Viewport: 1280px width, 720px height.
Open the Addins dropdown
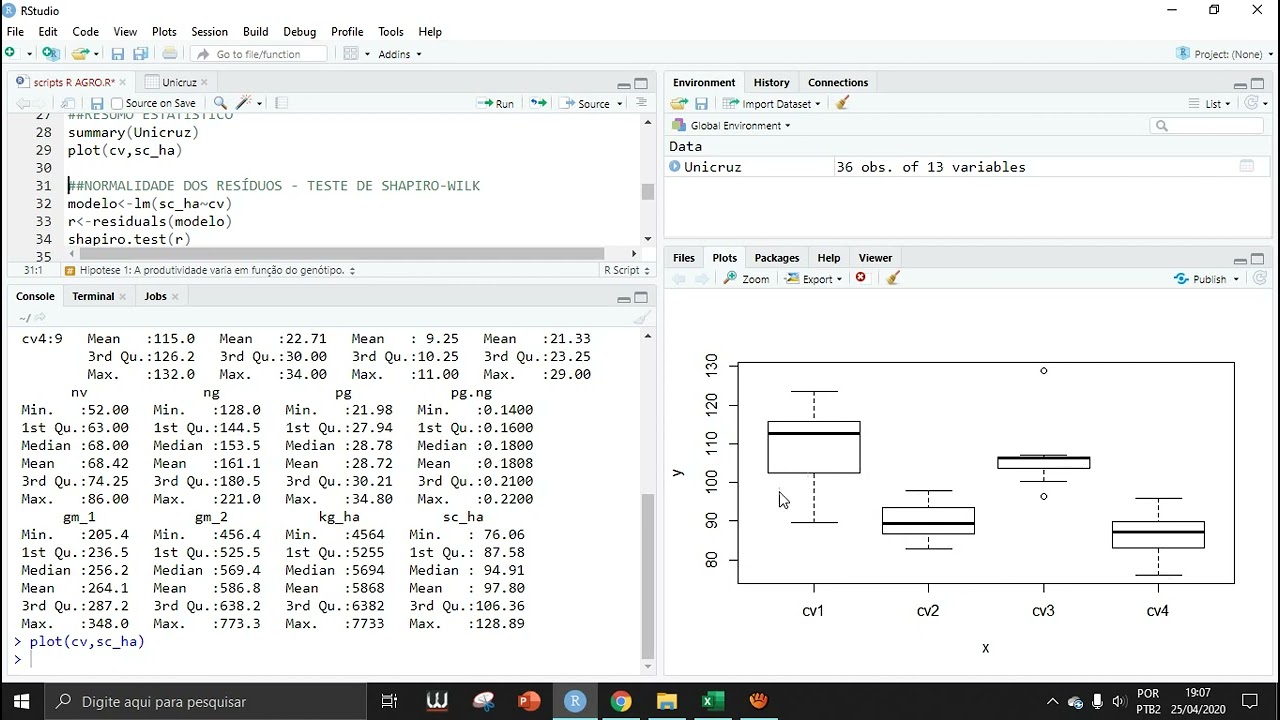coord(400,54)
